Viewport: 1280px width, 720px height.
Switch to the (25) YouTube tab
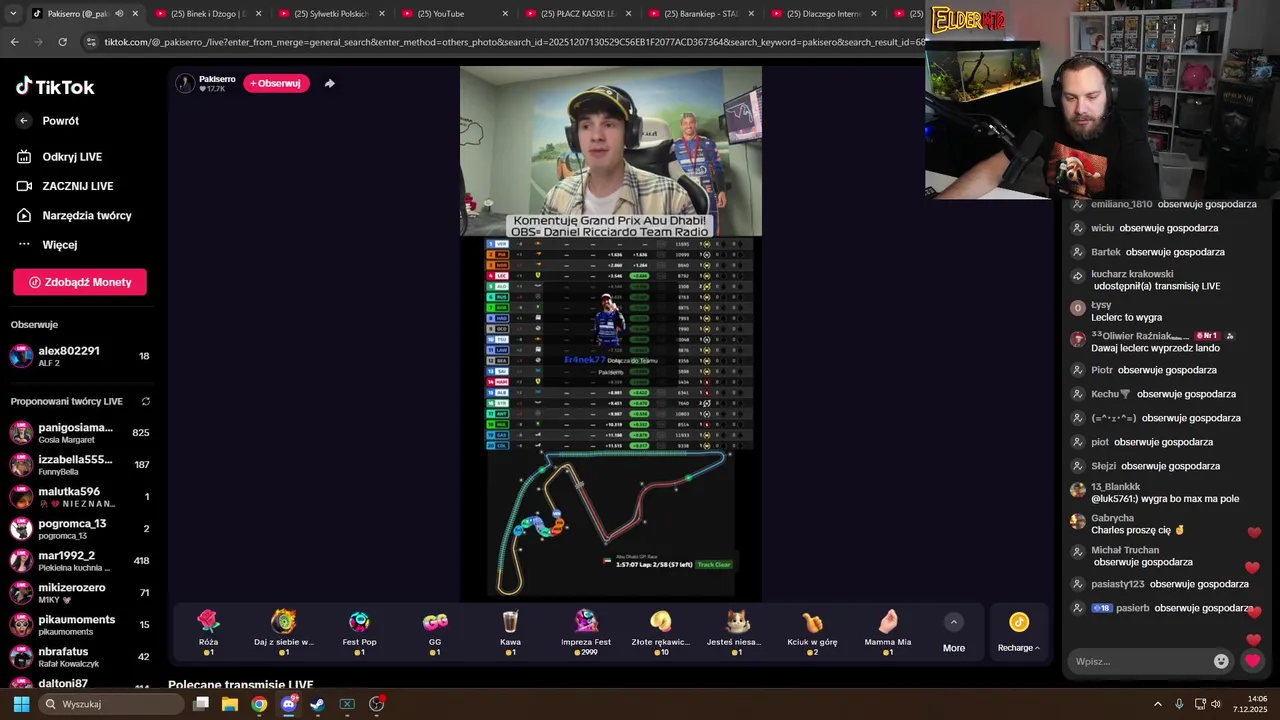pyautogui.click(x=454, y=14)
